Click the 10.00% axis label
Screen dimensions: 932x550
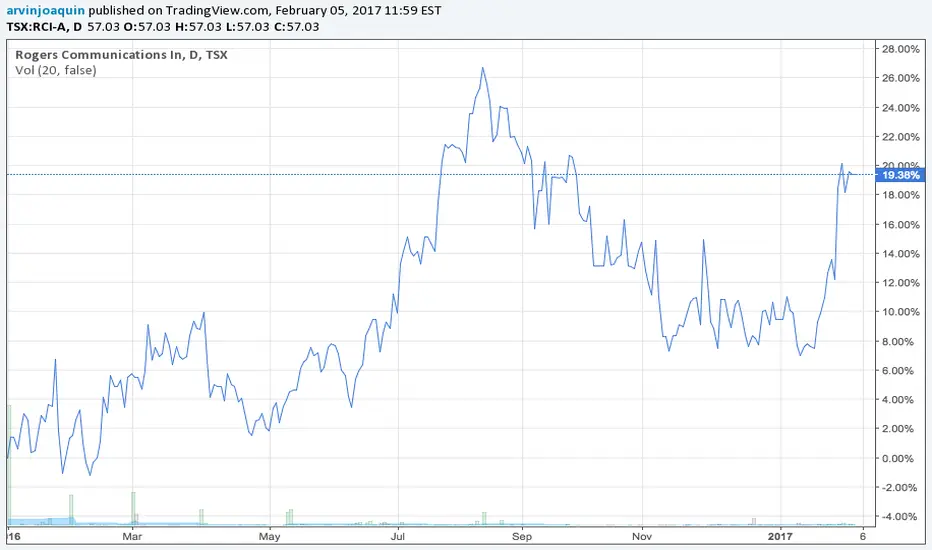click(900, 312)
